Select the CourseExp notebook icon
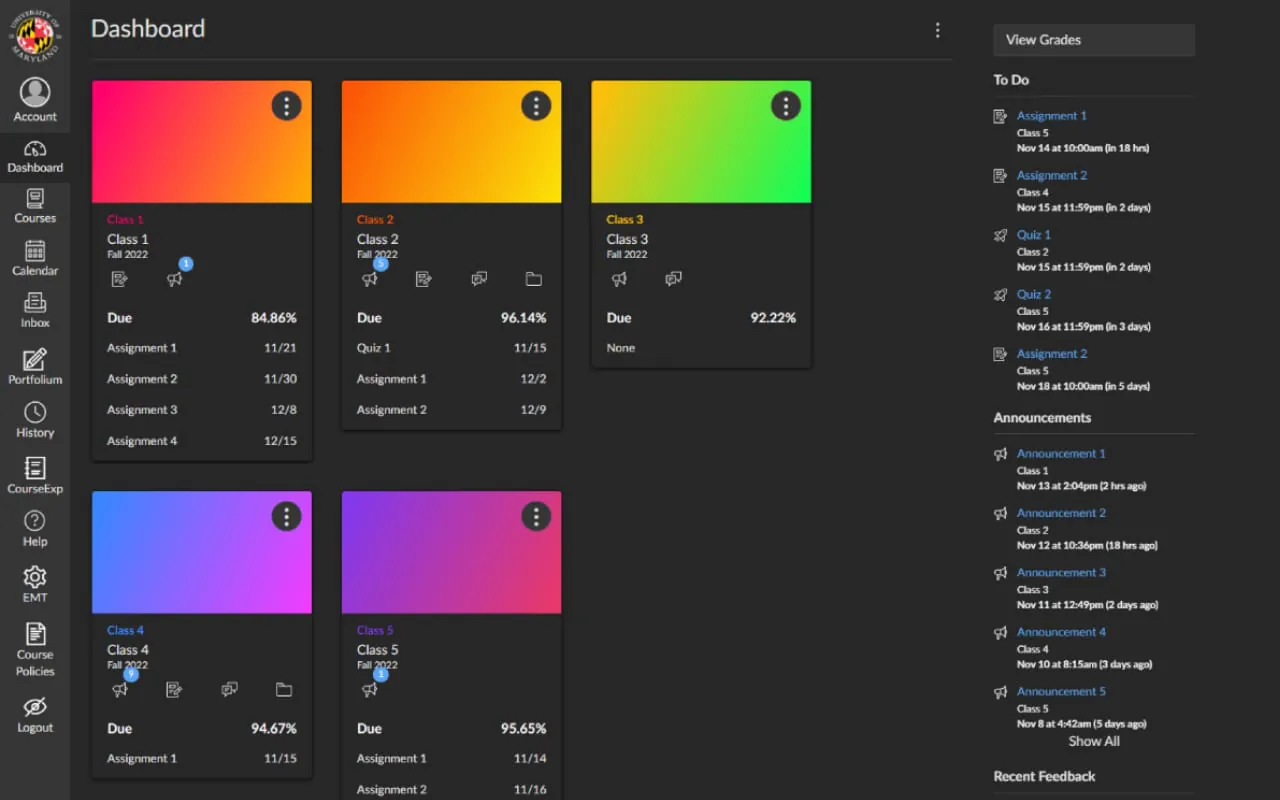Image resolution: width=1280 pixels, height=800 pixels. click(35, 472)
